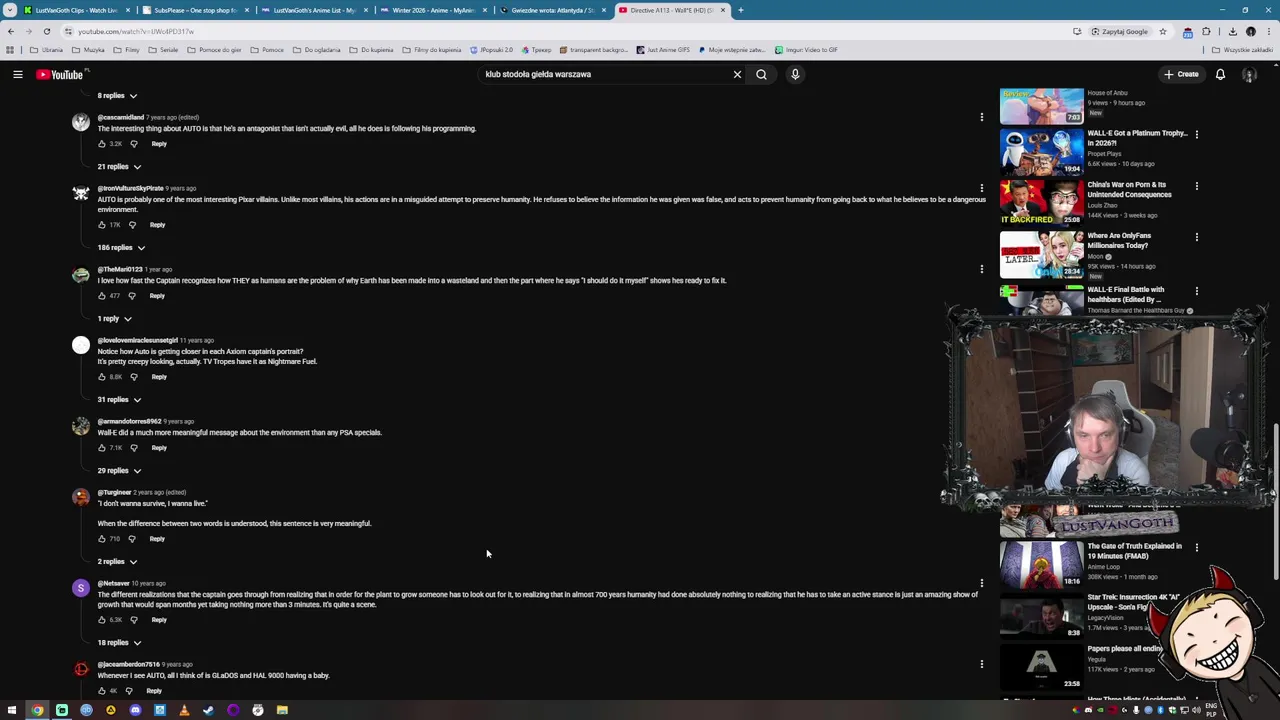Click the Create button
Screen dimensions: 1280x720
click(x=1181, y=74)
